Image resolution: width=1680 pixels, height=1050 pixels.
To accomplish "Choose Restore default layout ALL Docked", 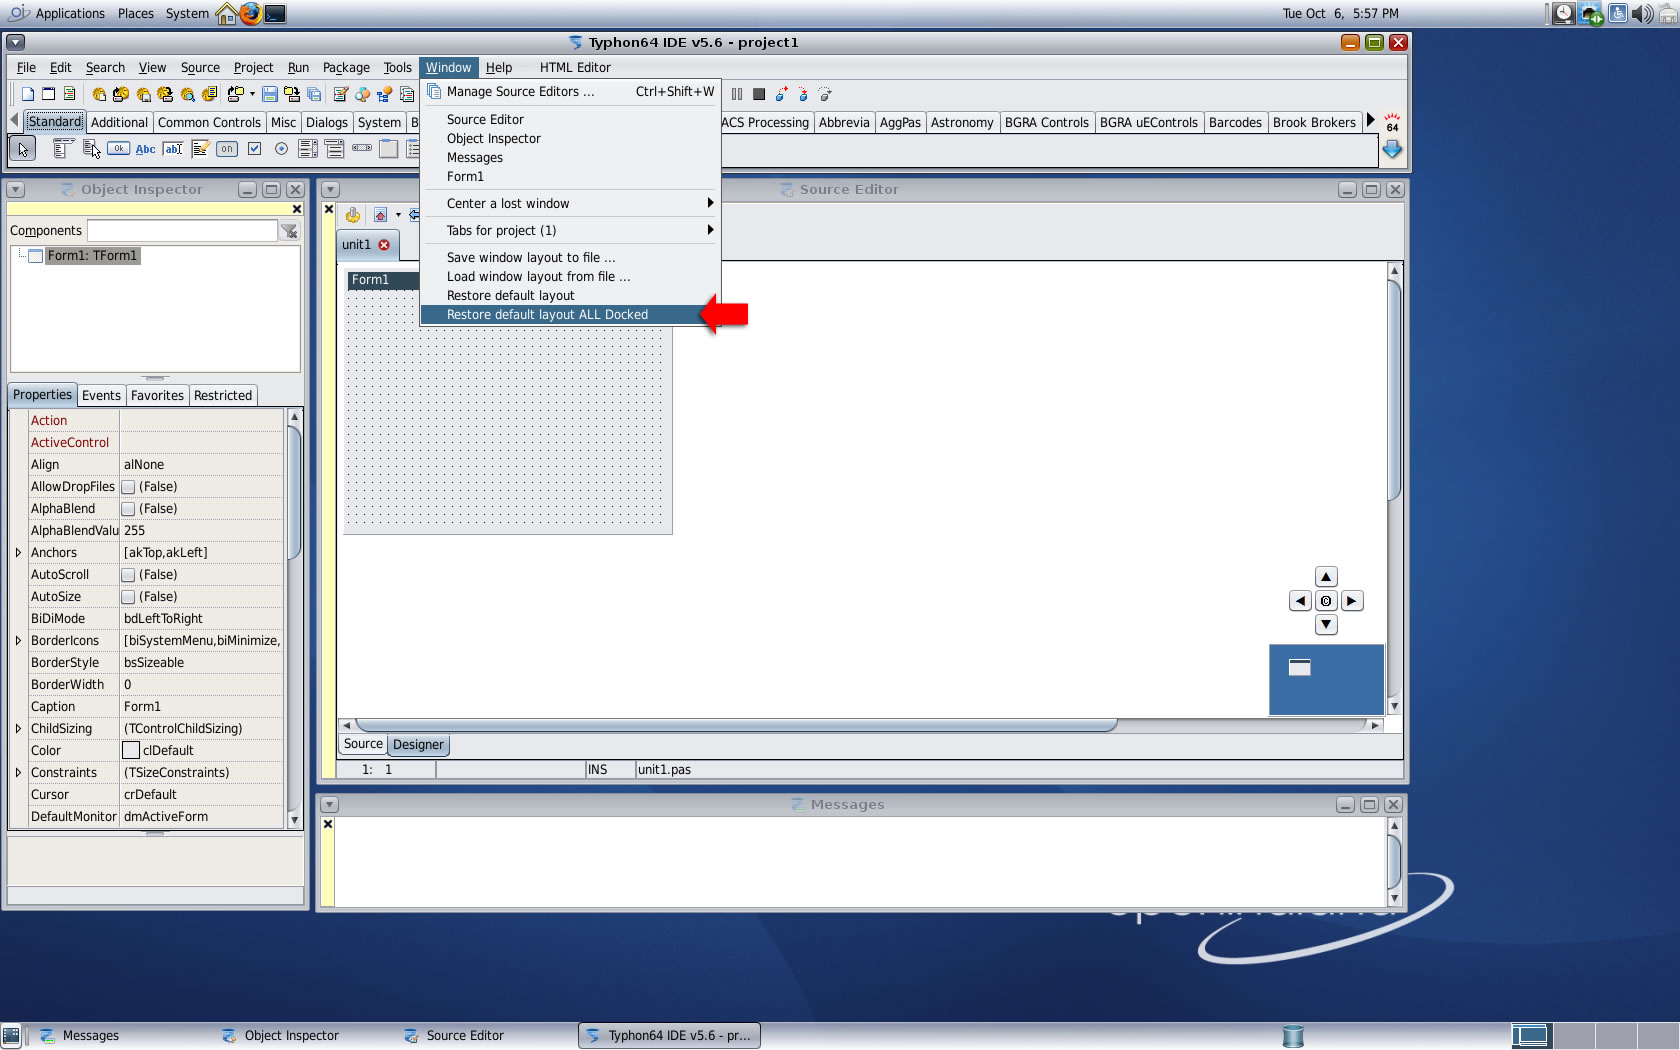I will [x=570, y=314].
